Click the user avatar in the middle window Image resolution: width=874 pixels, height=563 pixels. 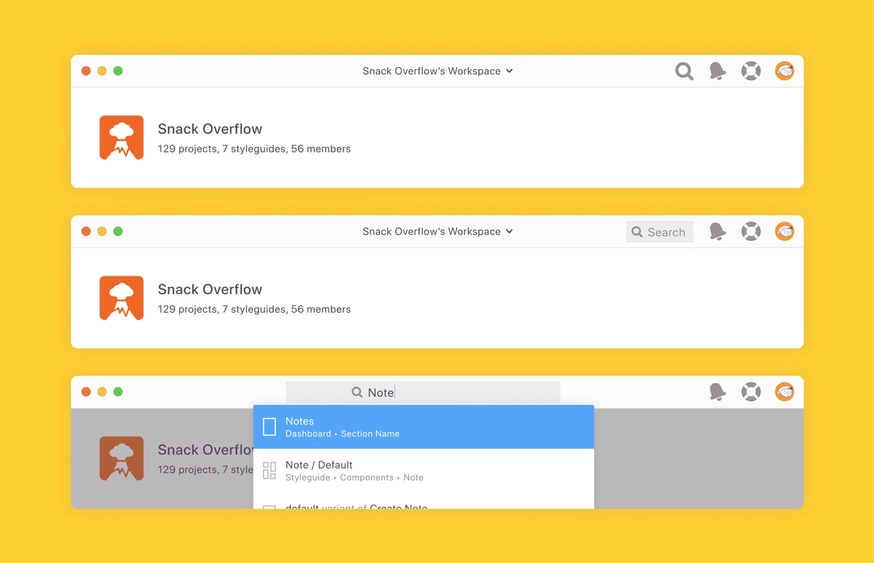pyautogui.click(x=784, y=231)
